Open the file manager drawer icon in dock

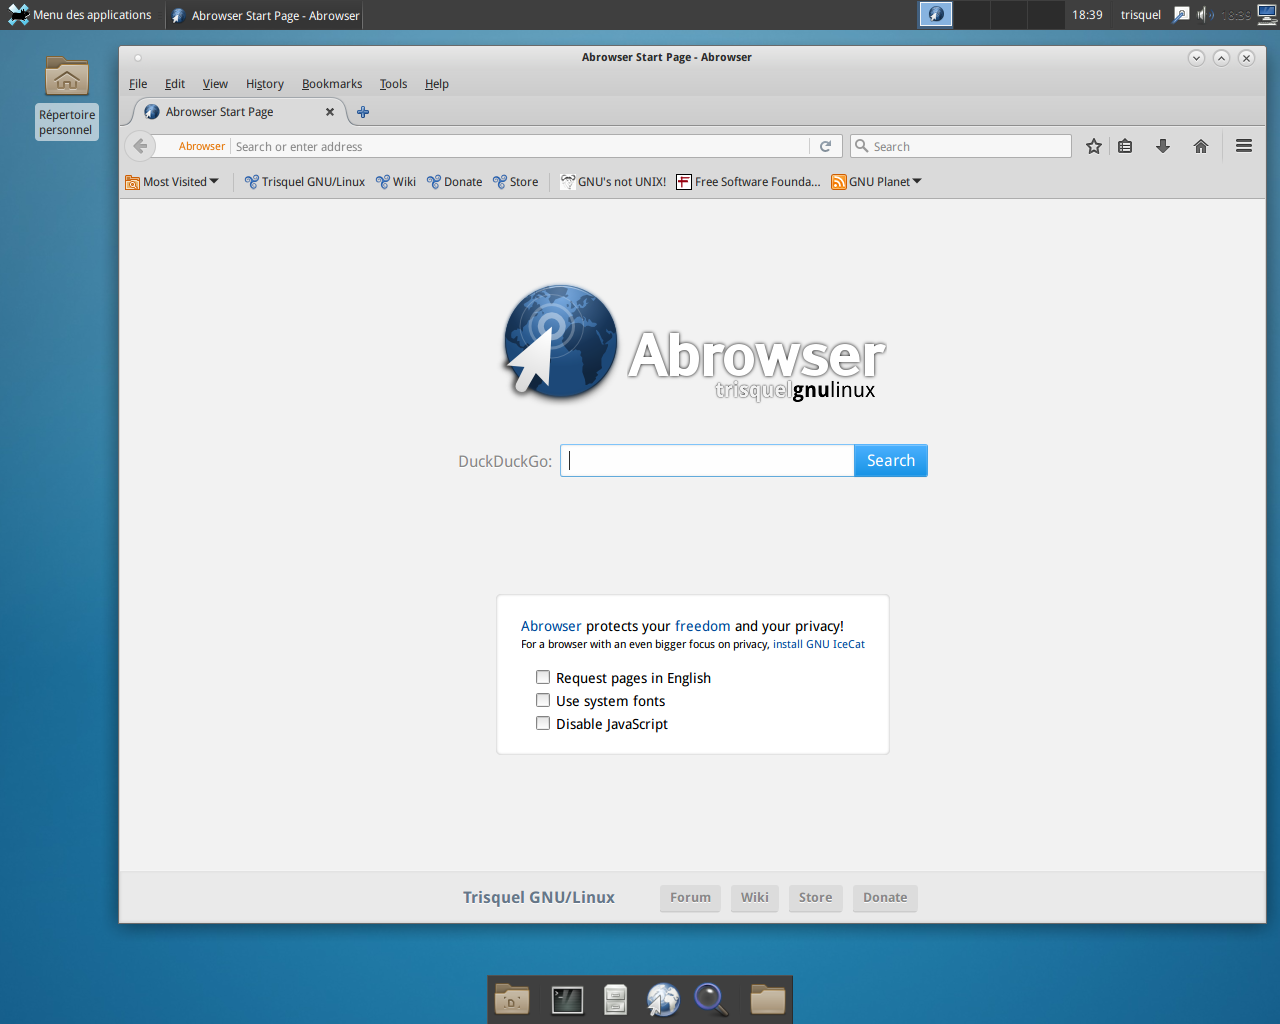pos(615,999)
